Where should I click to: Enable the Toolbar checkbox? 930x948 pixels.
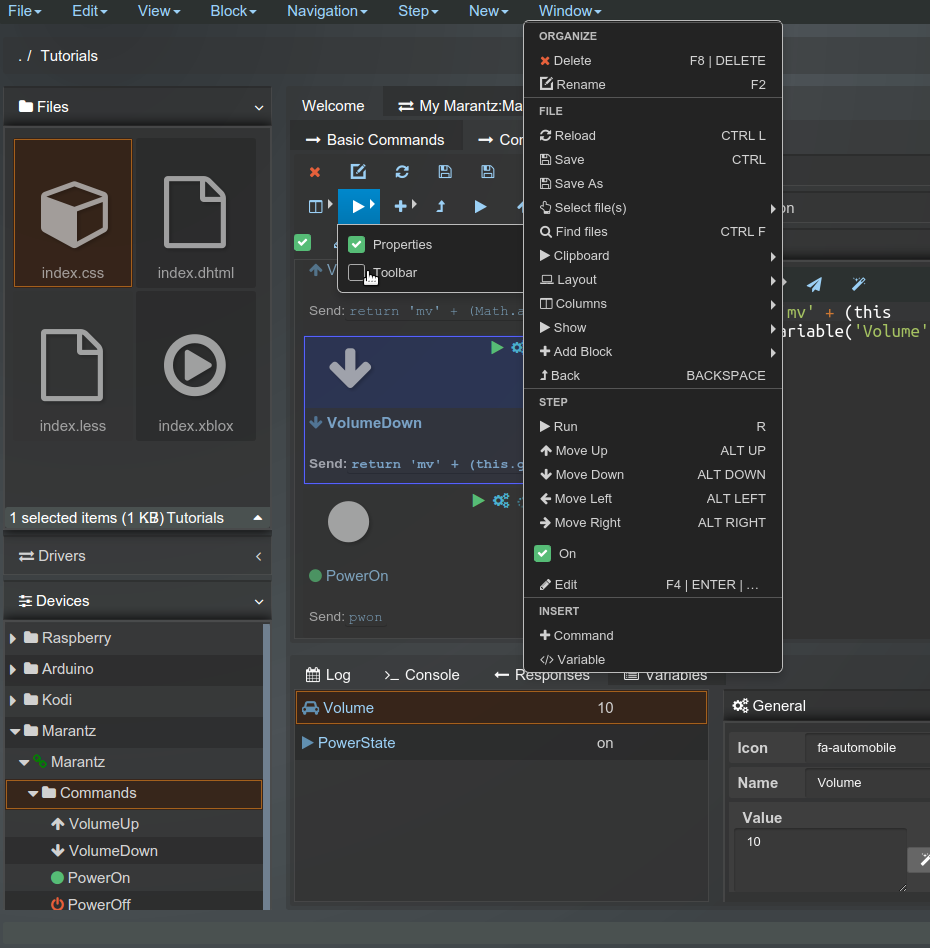357,273
